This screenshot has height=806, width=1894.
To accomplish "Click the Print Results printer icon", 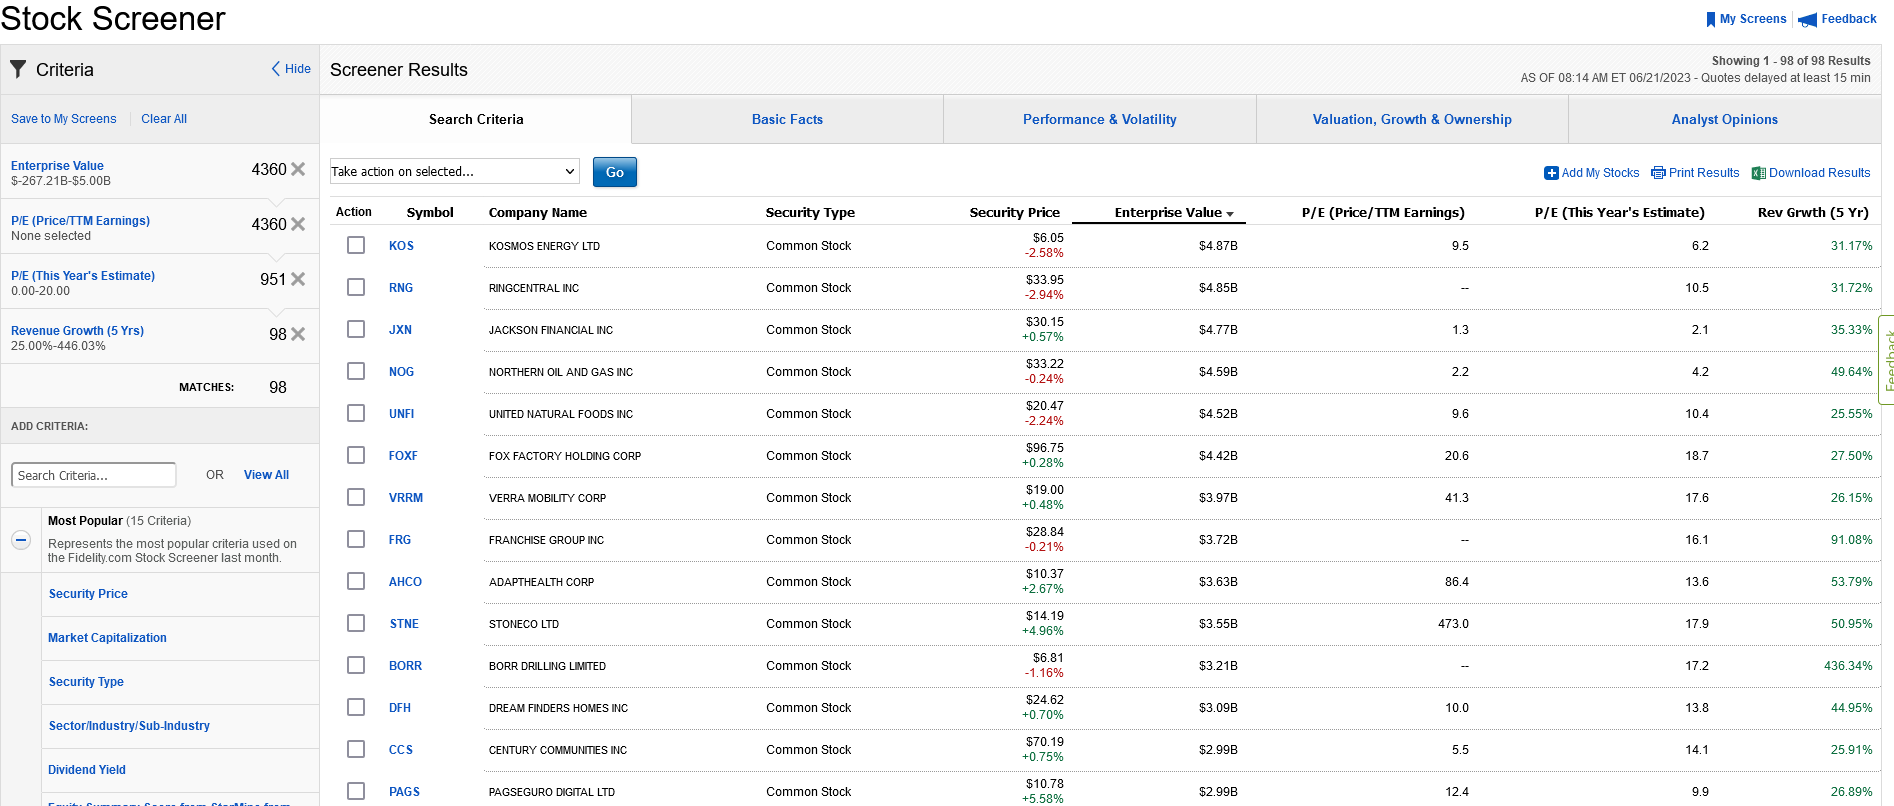I will coord(1658,173).
